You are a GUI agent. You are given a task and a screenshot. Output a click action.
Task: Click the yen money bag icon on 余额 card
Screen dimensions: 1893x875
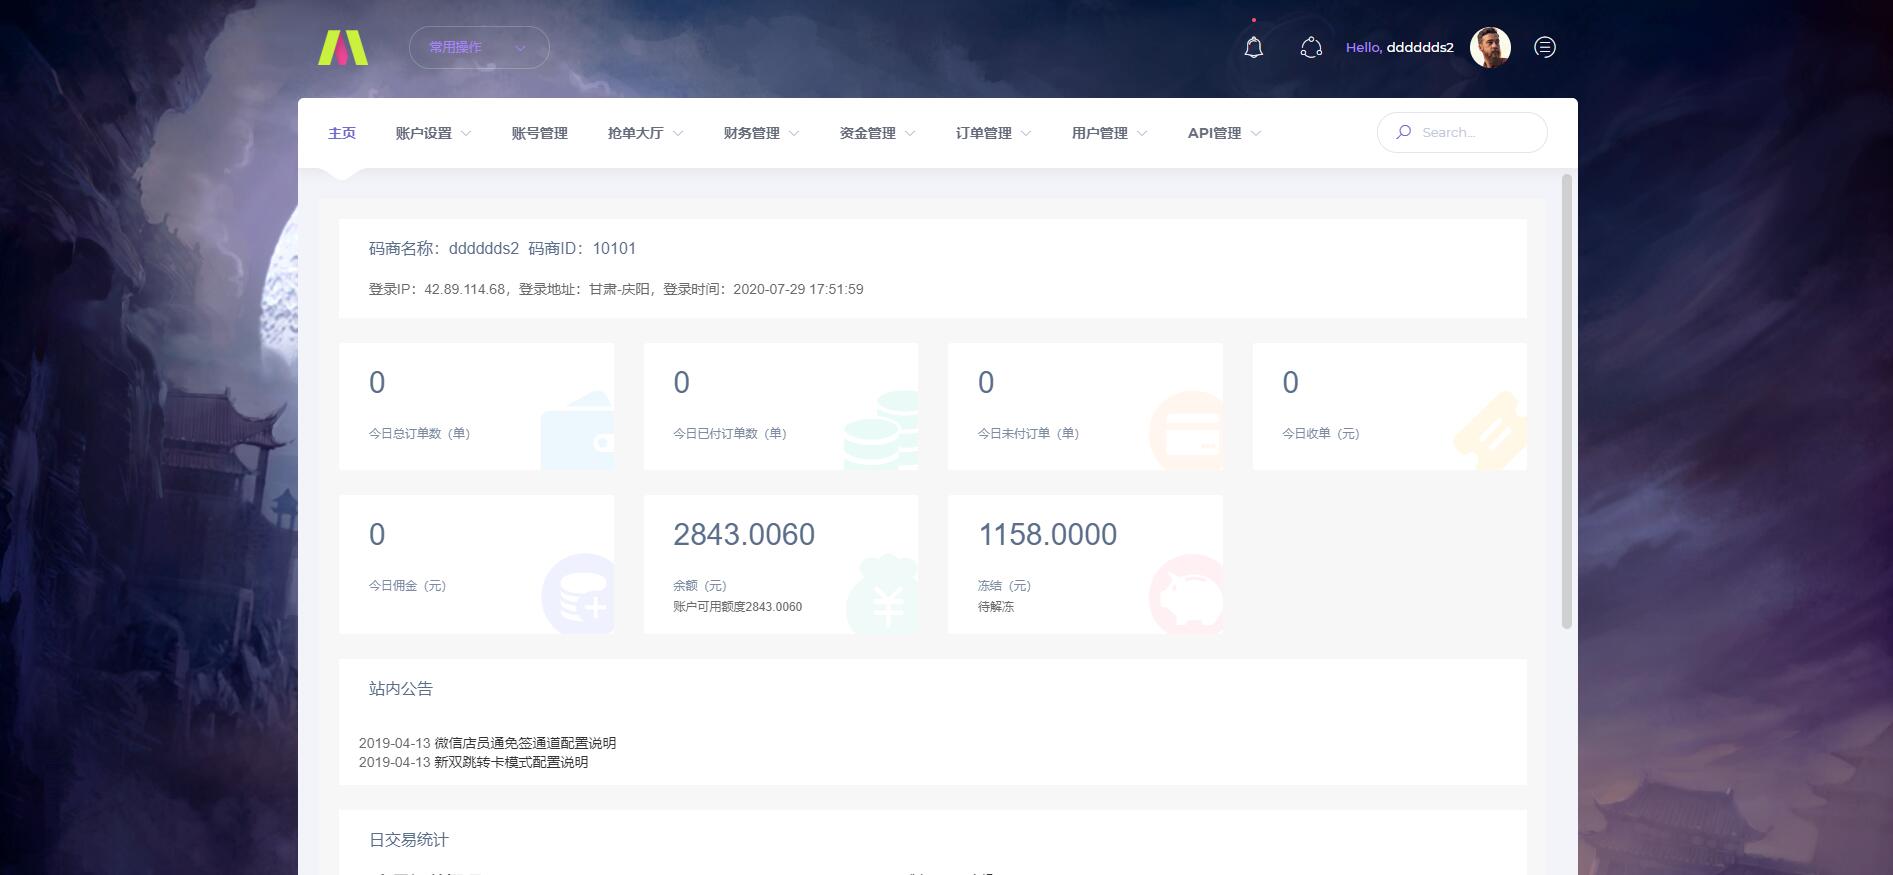pyautogui.click(x=882, y=597)
